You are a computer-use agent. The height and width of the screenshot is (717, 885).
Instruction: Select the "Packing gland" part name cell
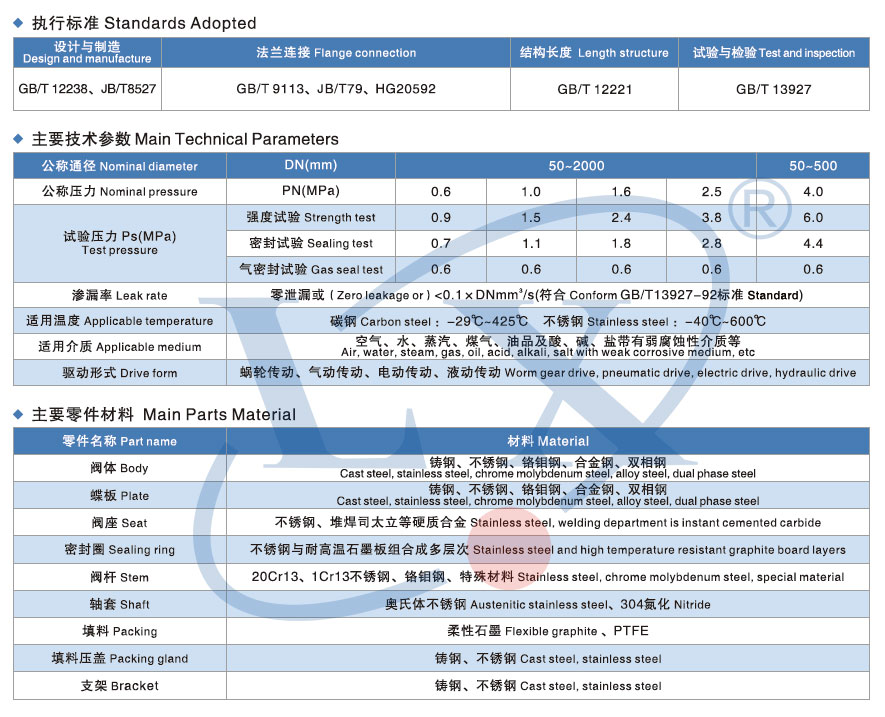click(120, 658)
